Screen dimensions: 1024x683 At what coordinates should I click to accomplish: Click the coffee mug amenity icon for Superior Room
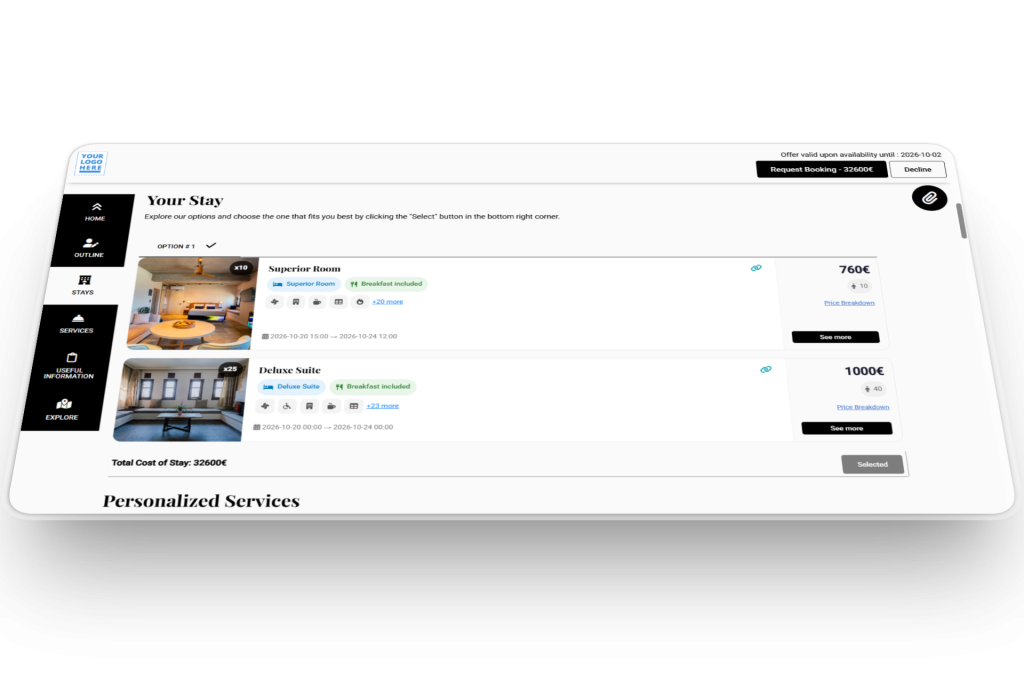point(317,302)
